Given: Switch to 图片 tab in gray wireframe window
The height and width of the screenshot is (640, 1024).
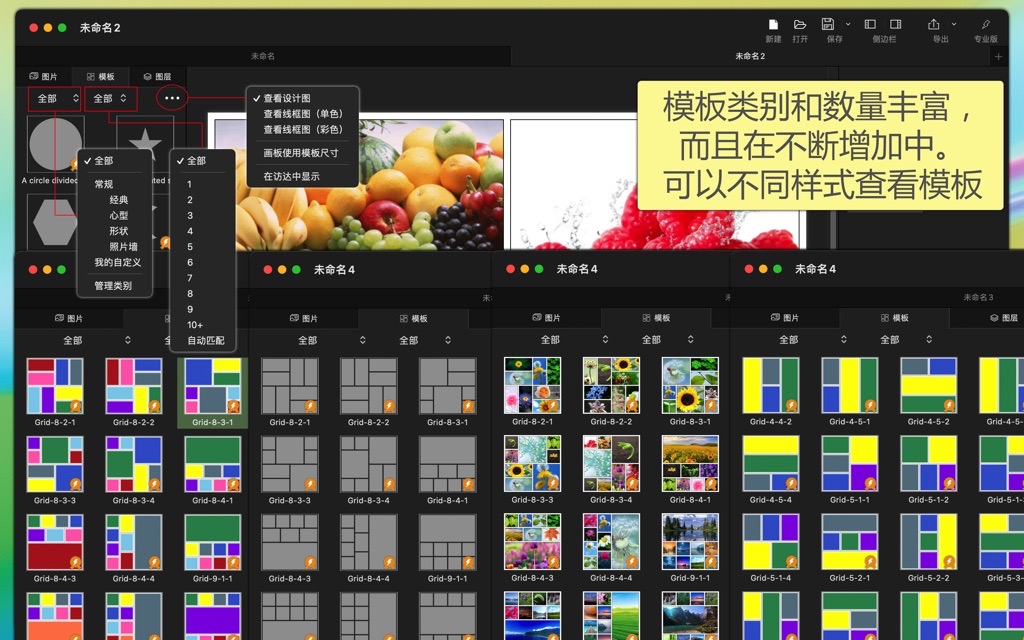Looking at the screenshot, I should click(304, 319).
